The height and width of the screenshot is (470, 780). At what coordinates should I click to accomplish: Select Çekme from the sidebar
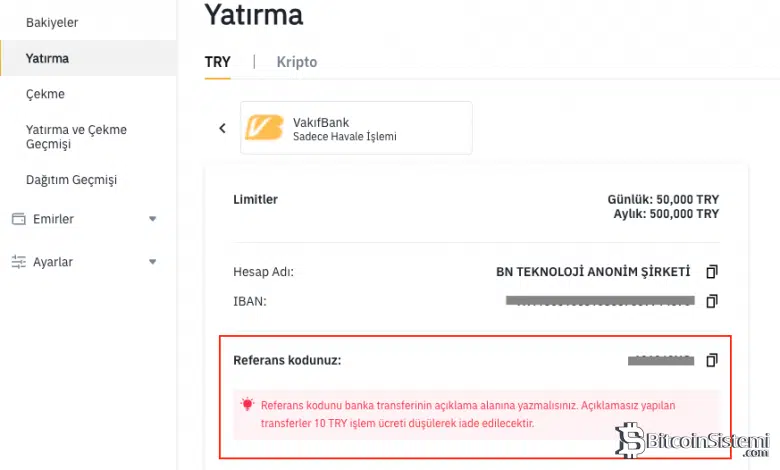pyautogui.click(x=45, y=94)
